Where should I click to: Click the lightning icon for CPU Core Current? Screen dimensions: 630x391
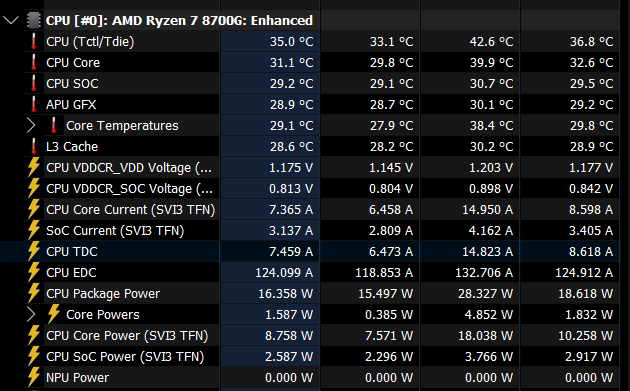tap(34, 209)
